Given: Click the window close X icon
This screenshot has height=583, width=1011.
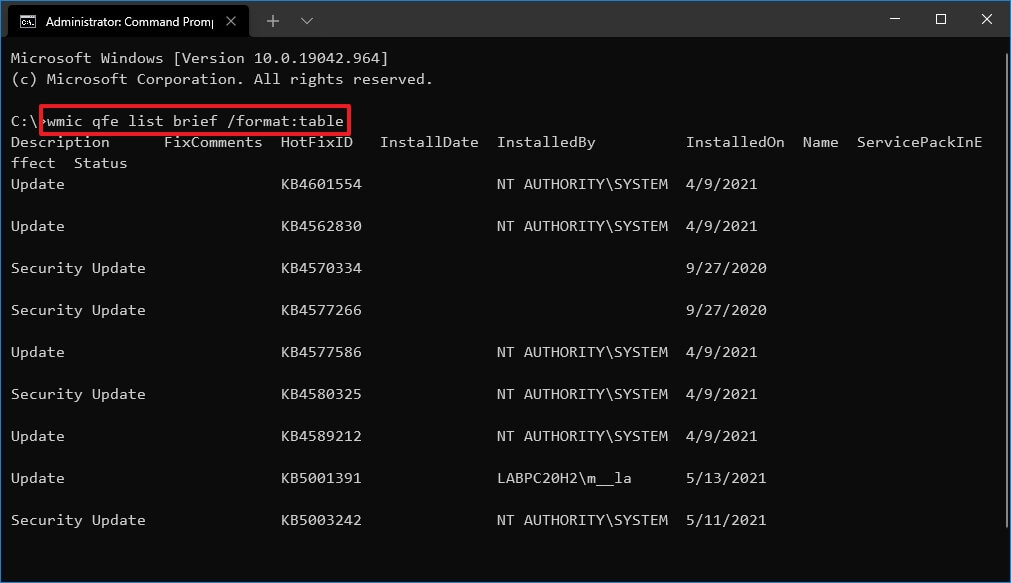Looking at the screenshot, I should click(987, 19).
